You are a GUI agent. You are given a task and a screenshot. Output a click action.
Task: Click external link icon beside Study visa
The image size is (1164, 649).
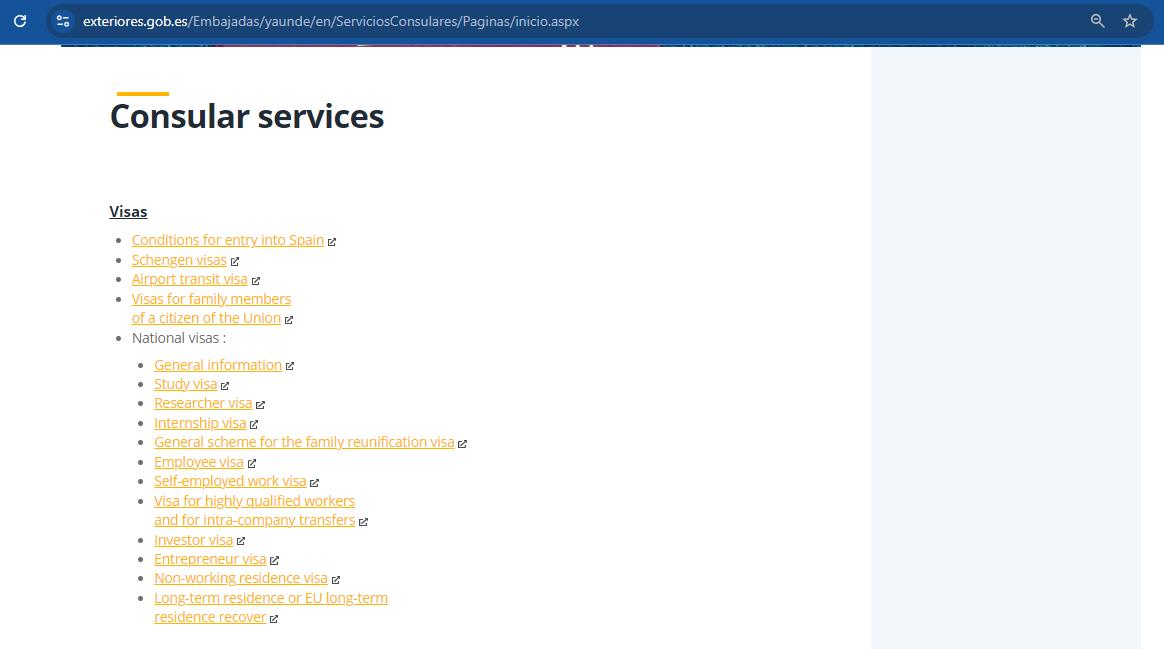point(225,385)
